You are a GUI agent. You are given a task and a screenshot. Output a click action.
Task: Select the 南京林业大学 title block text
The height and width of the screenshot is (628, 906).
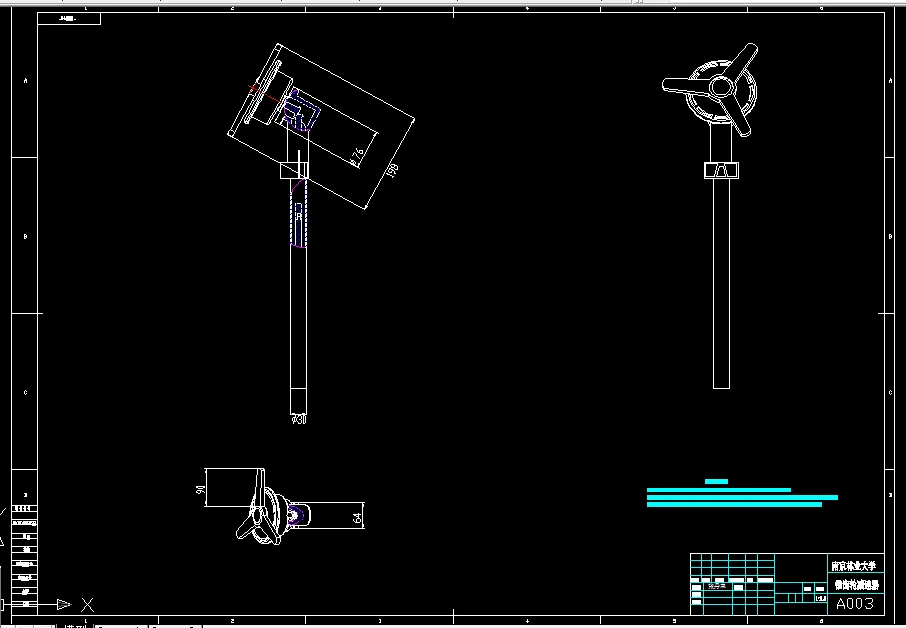(853, 566)
